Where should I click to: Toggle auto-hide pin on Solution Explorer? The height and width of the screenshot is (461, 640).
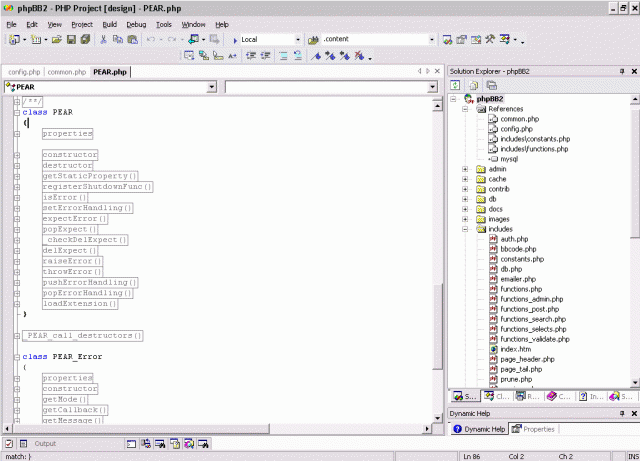coord(622,71)
